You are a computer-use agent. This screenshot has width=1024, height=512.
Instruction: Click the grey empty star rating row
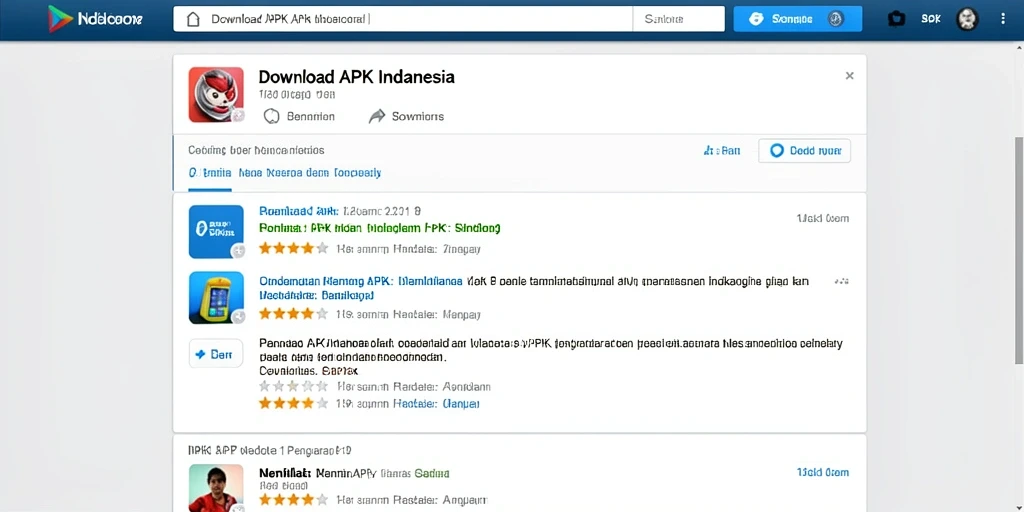[x=293, y=387]
